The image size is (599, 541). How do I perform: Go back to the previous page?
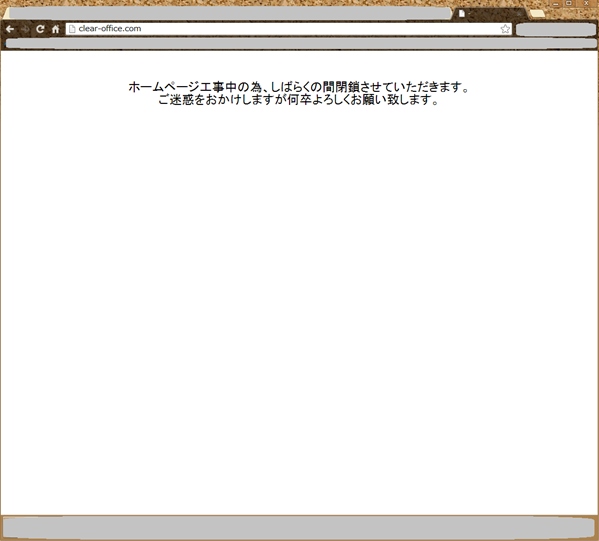[x=10, y=29]
